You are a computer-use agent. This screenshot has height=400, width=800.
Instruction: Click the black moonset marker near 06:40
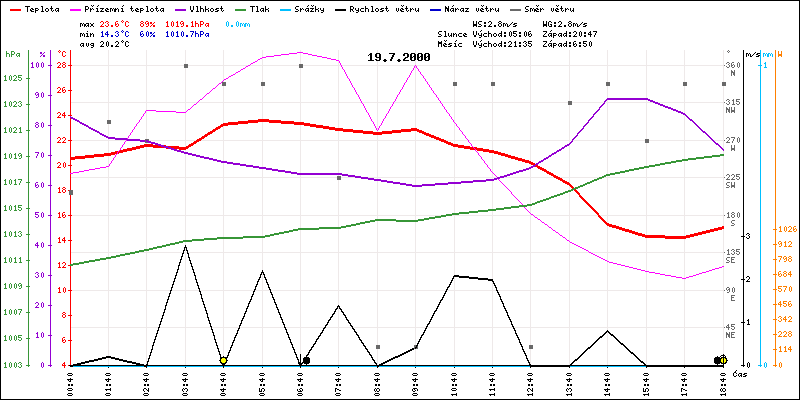tap(306, 360)
